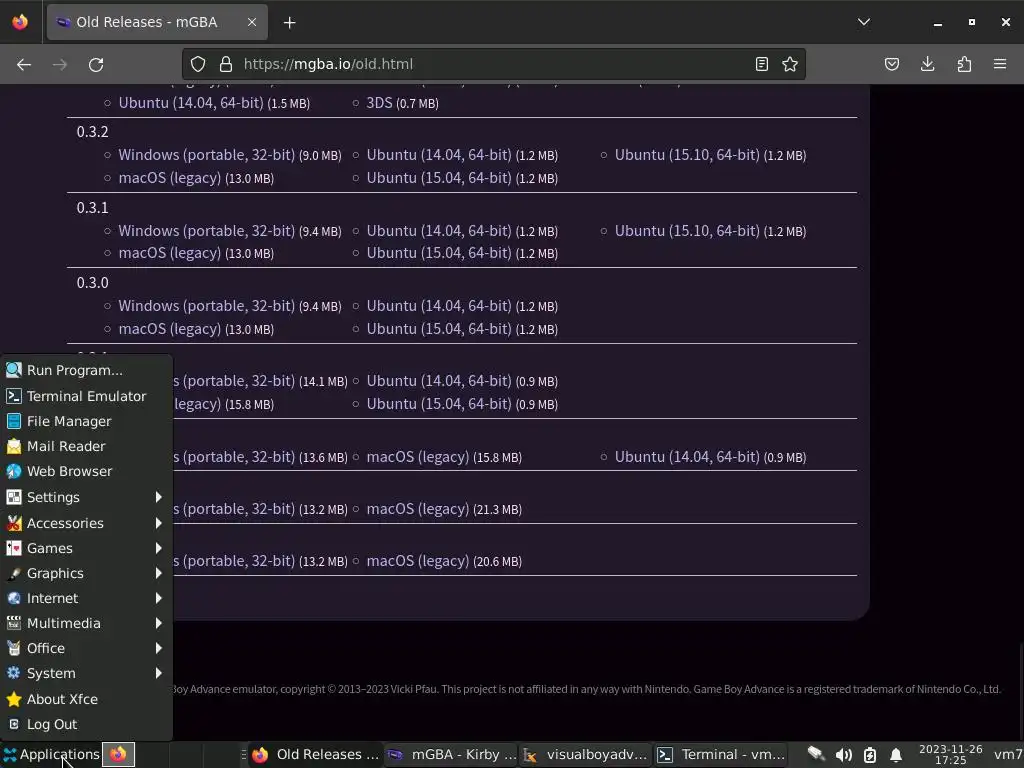Close the Old Releases - mGBA tab

tap(252, 22)
